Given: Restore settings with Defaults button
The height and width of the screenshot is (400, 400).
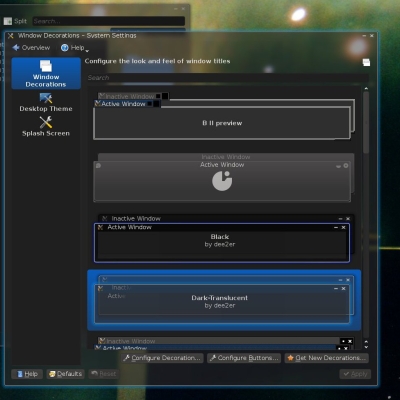Looking at the screenshot, I should click(x=66, y=374).
